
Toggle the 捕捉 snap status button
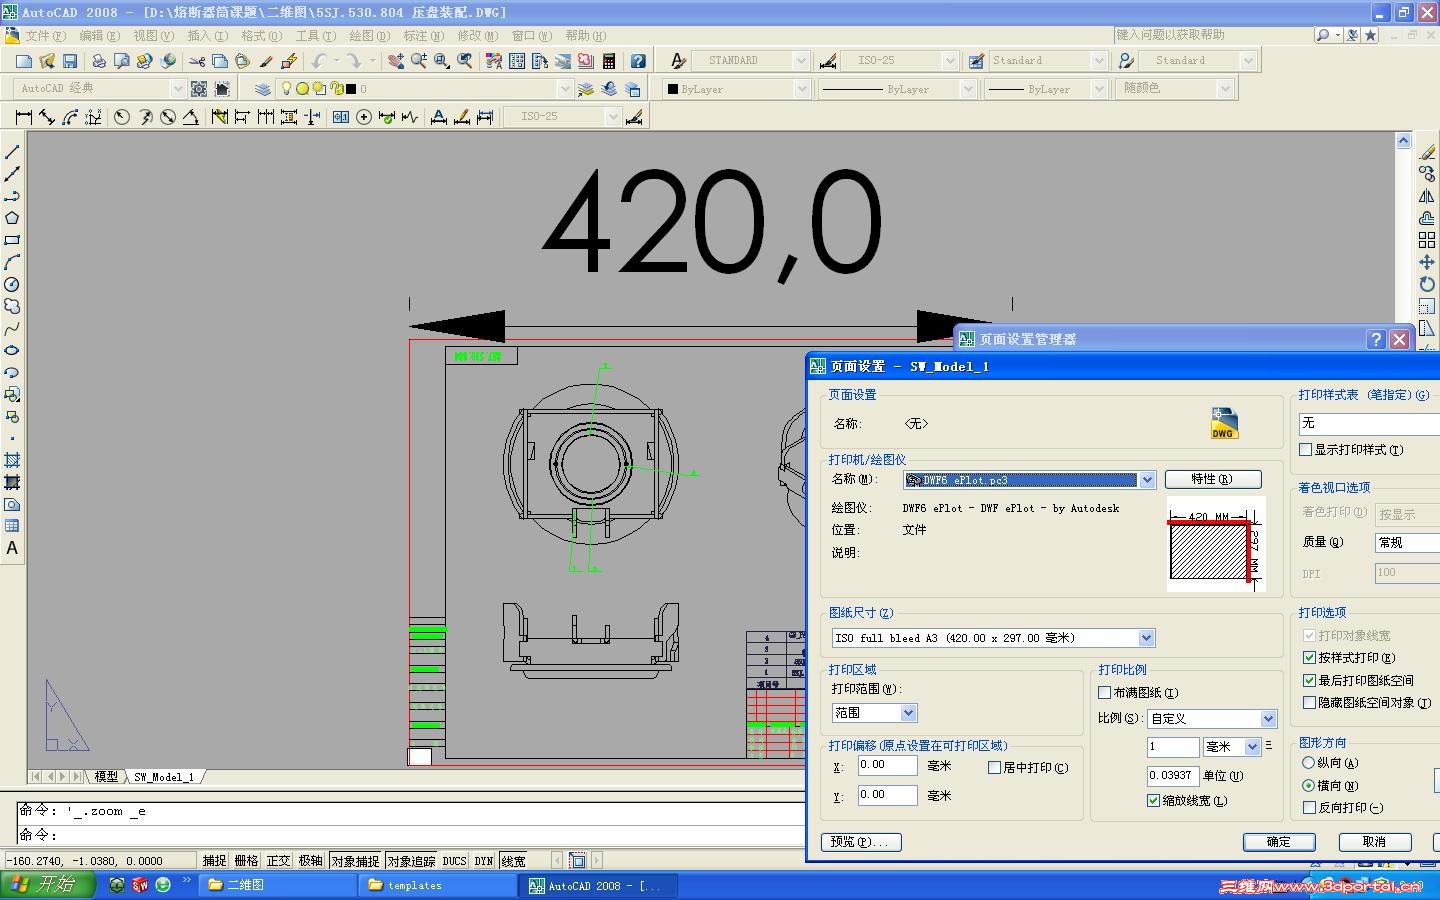215,861
